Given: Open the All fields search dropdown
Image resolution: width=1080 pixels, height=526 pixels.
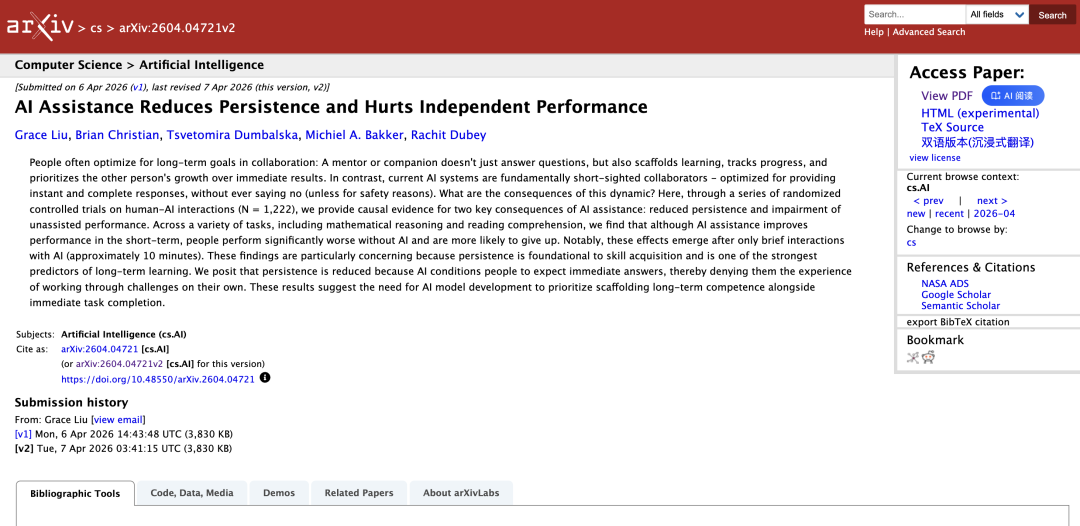Looking at the screenshot, I should coord(997,15).
